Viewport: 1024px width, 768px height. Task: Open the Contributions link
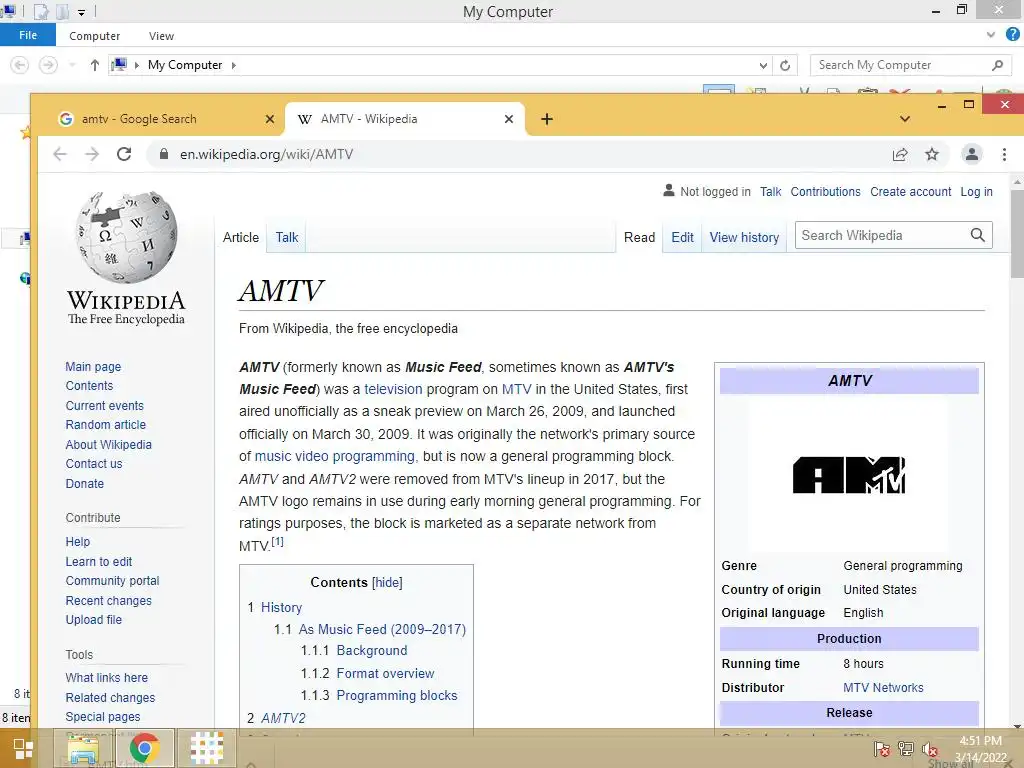pos(825,192)
